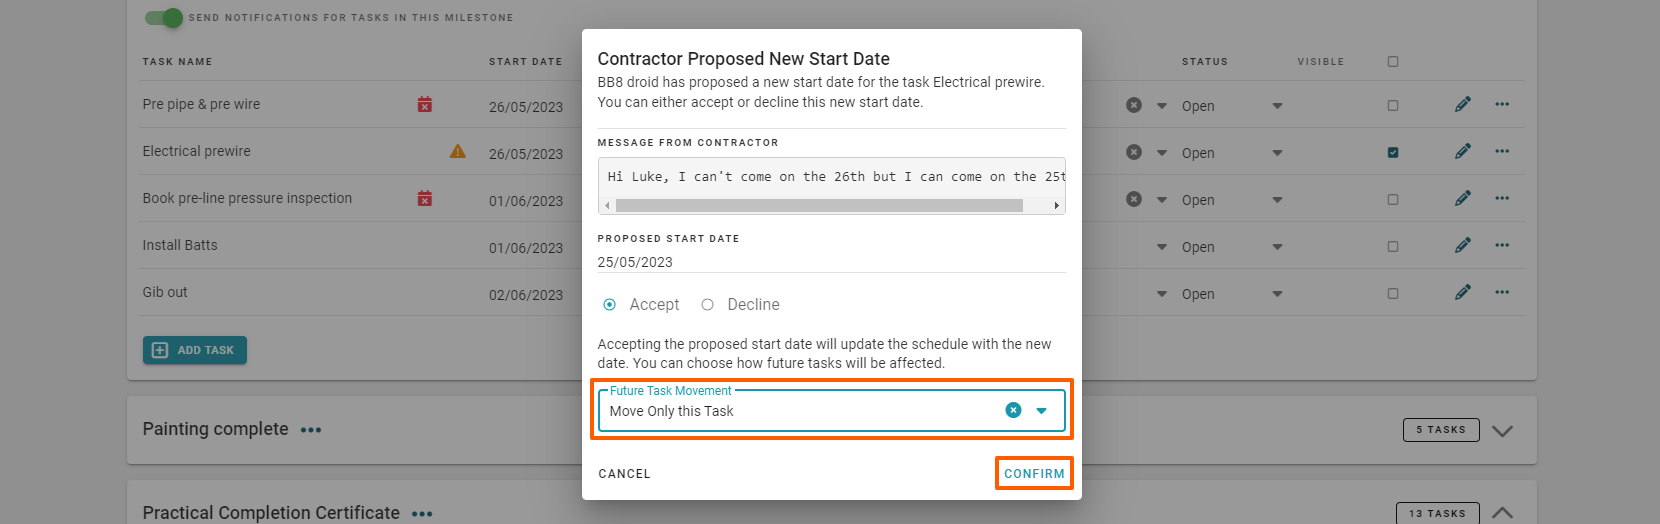Click the pencil edit icon for Gib out
This screenshot has height=524, width=1660.
(x=1462, y=292)
